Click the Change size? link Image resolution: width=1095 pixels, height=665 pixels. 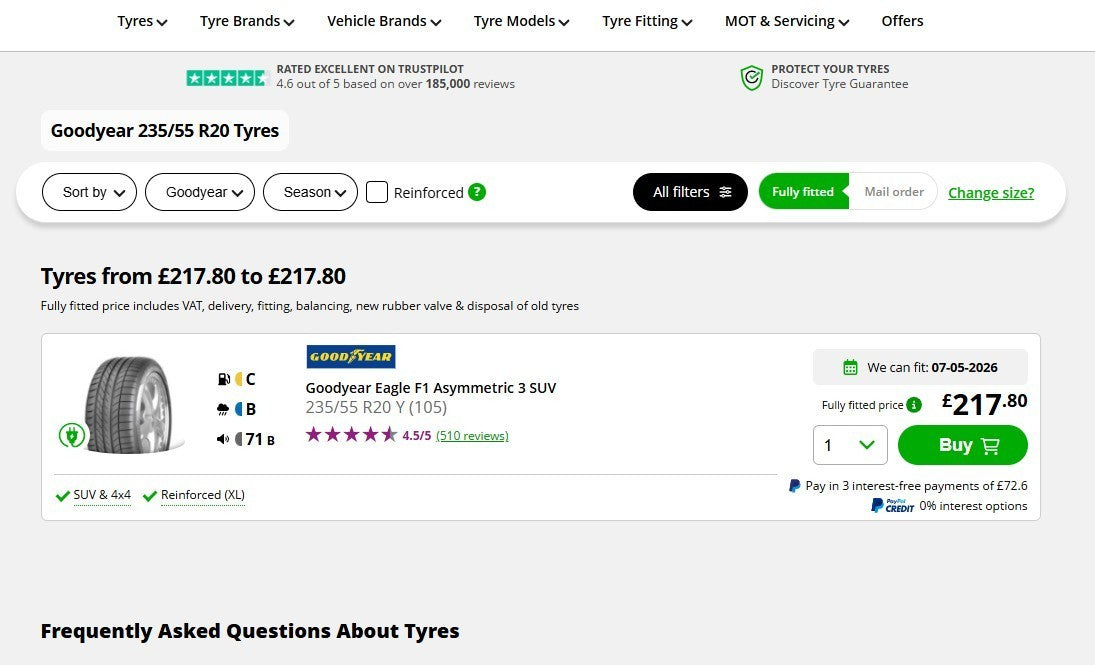point(991,193)
